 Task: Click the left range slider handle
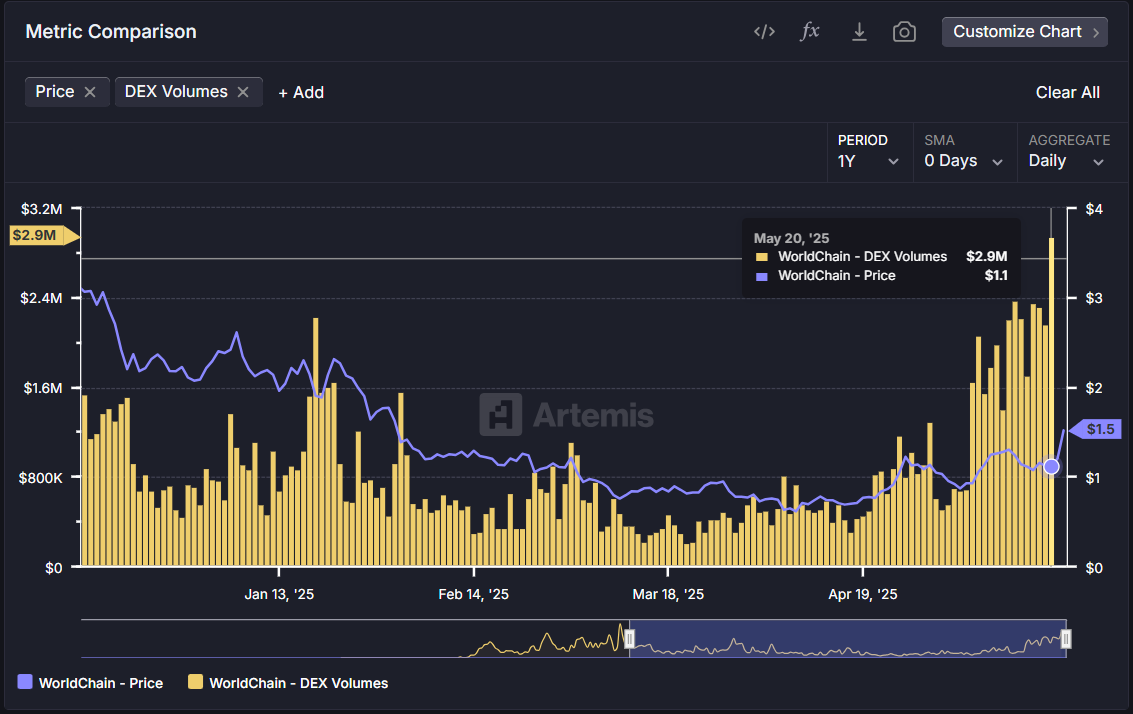[629, 639]
